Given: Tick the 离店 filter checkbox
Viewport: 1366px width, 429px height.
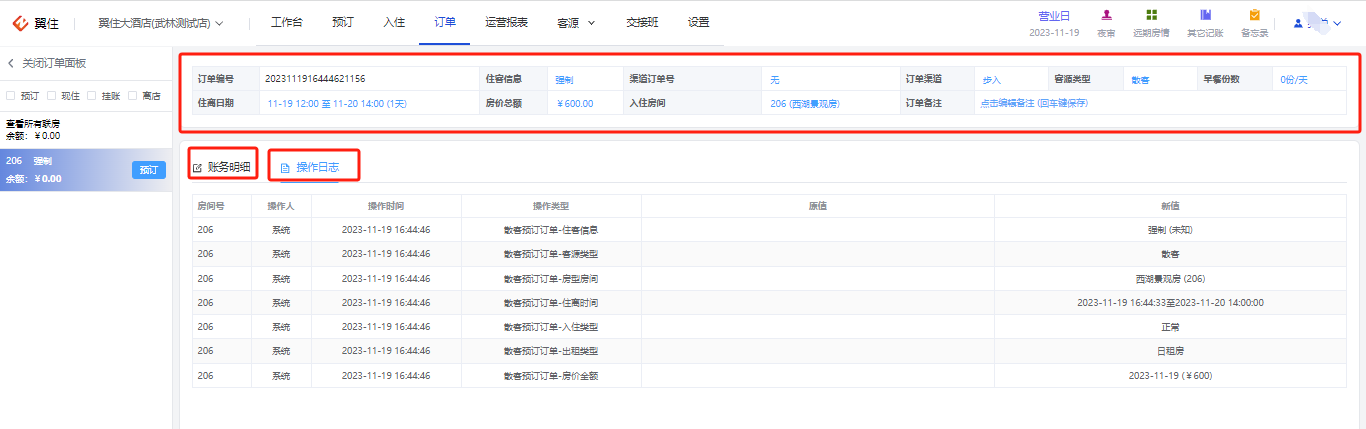Looking at the screenshot, I should 133,96.
